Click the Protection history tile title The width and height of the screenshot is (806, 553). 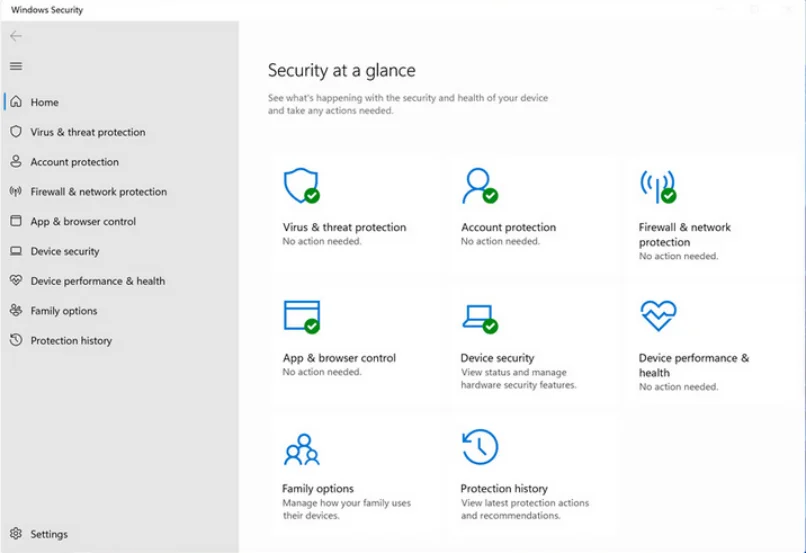[504, 488]
